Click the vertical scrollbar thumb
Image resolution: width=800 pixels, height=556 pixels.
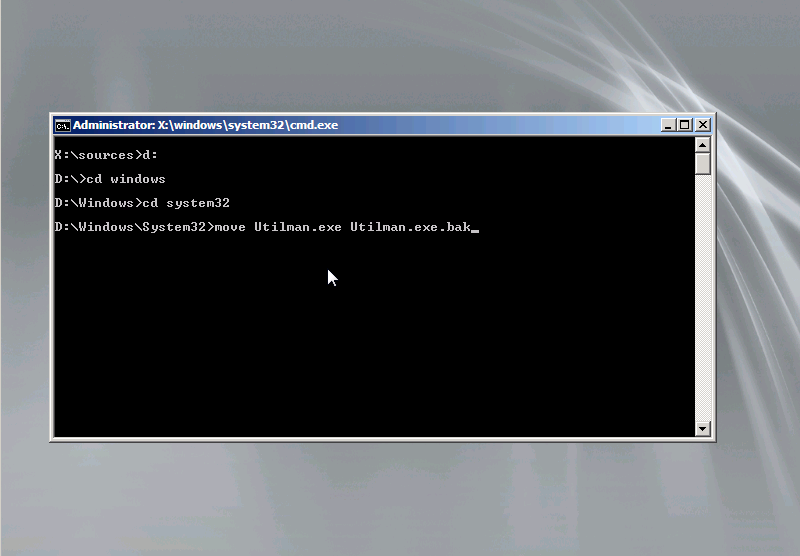[703, 164]
